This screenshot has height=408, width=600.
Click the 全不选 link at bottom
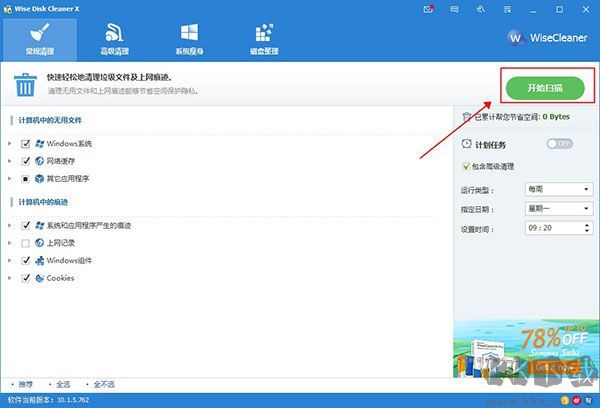click(104, 384)
